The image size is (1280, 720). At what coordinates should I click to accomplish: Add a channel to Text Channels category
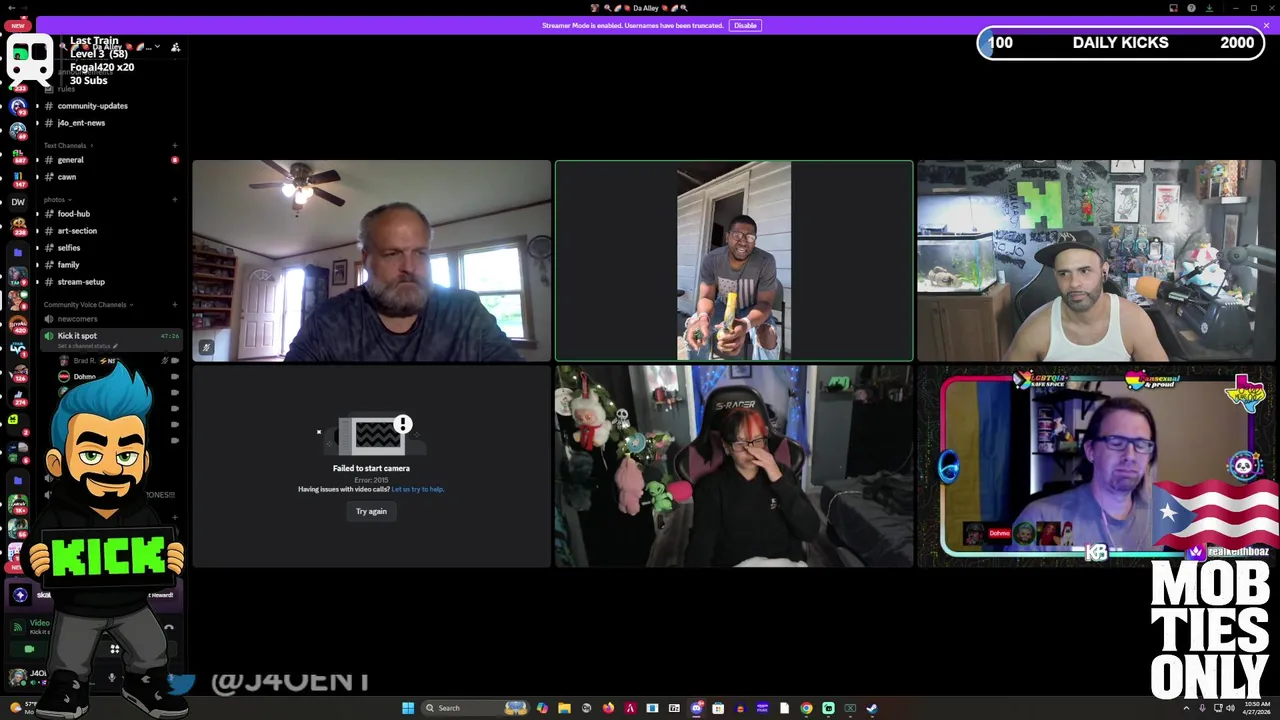point(175,146)
